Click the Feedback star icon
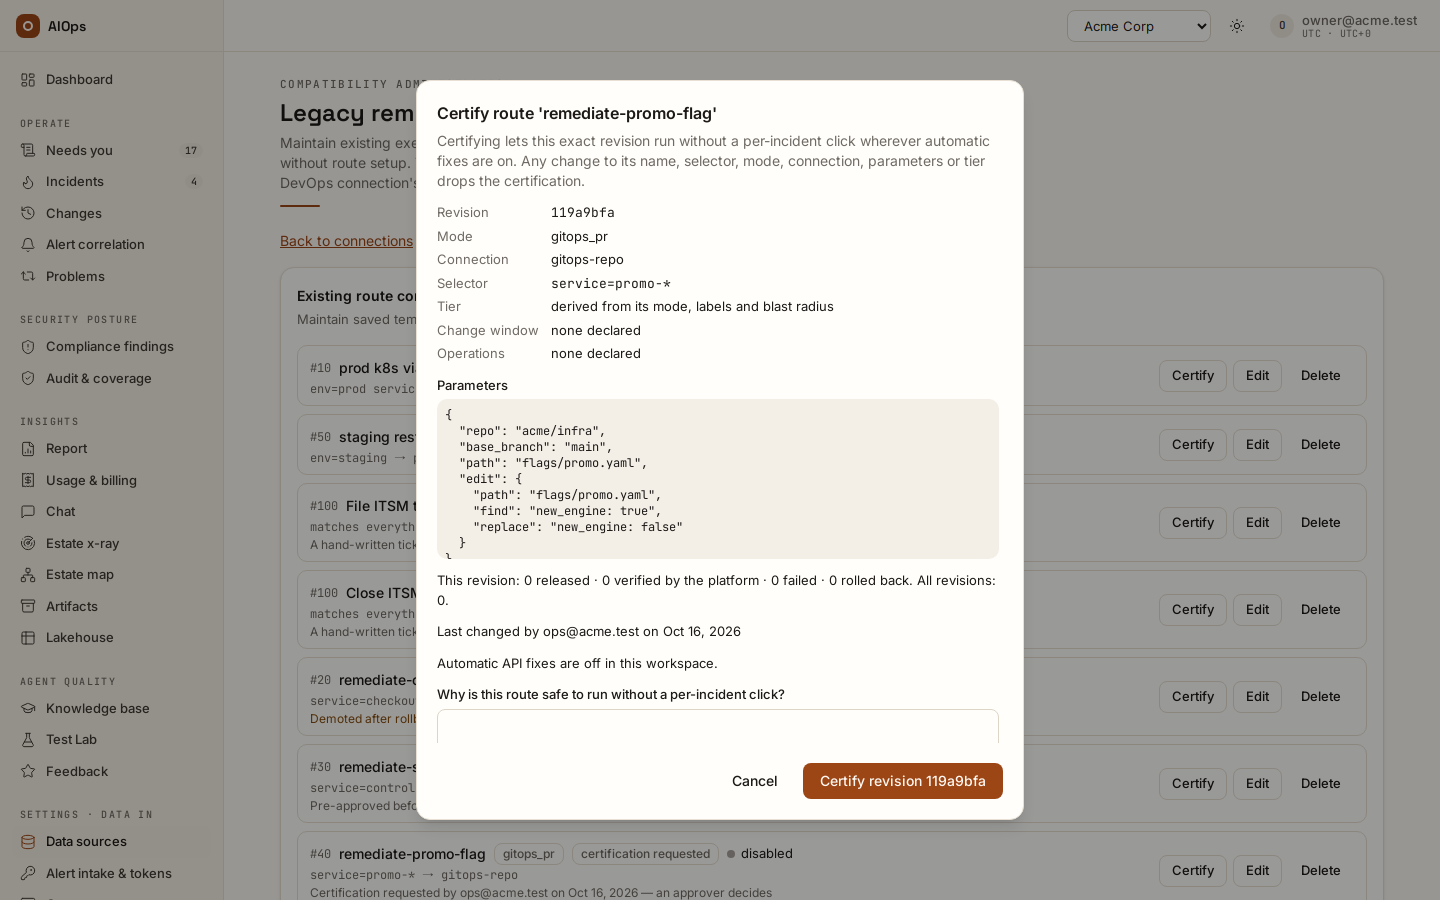Viewport: 1440px width, 900px height. pos(28,771)
